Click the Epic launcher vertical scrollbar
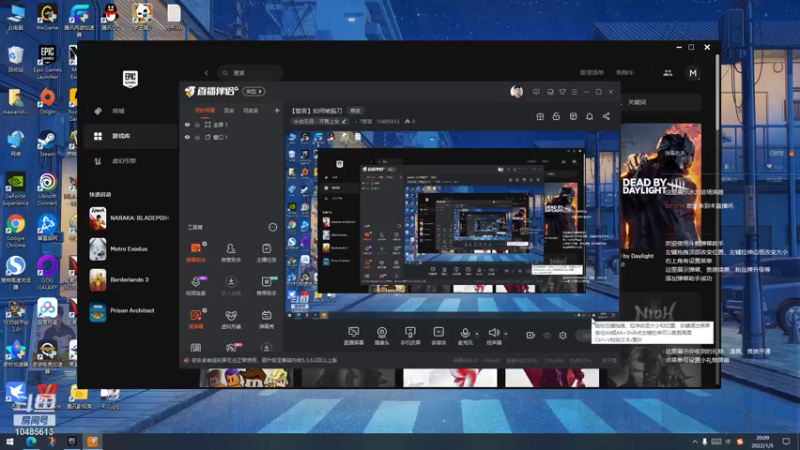 [x=717, y=92]
